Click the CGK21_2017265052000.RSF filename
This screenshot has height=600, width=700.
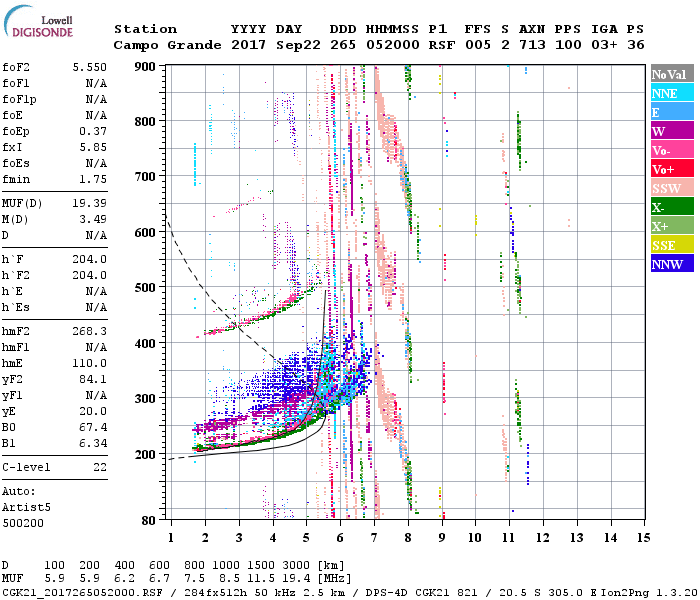(82, 592)
